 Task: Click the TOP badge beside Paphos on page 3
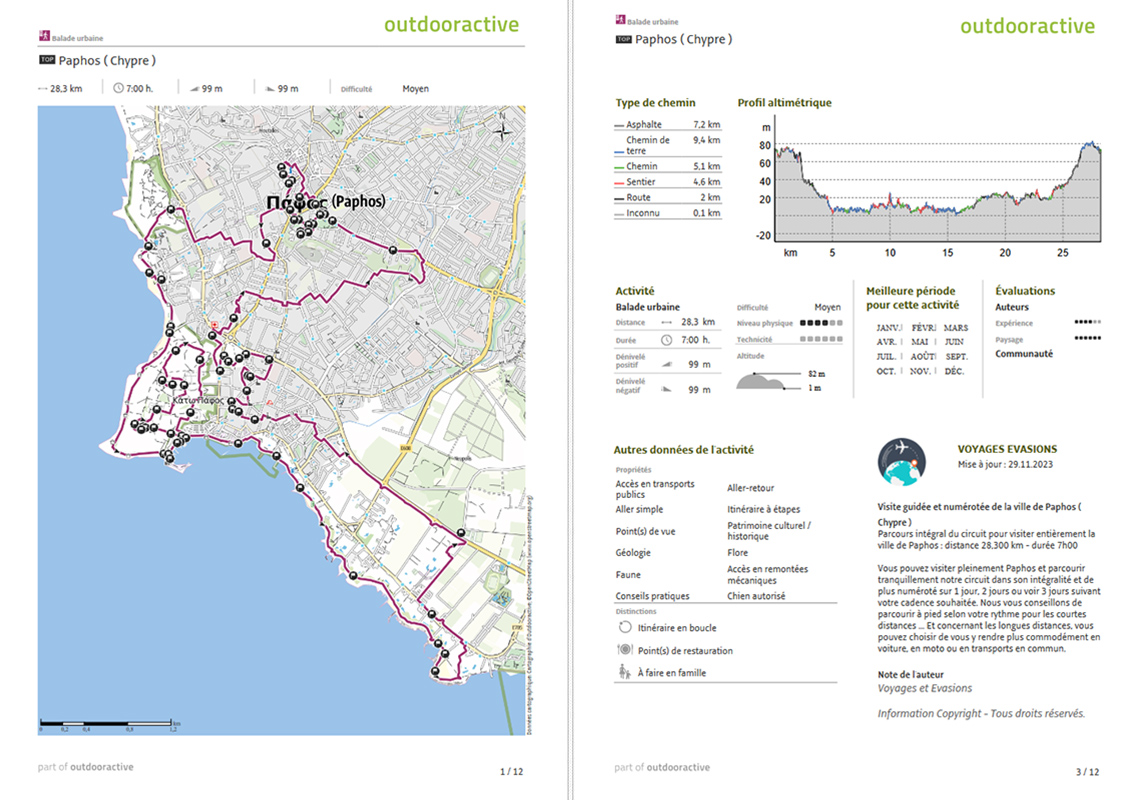coord(624,39)
